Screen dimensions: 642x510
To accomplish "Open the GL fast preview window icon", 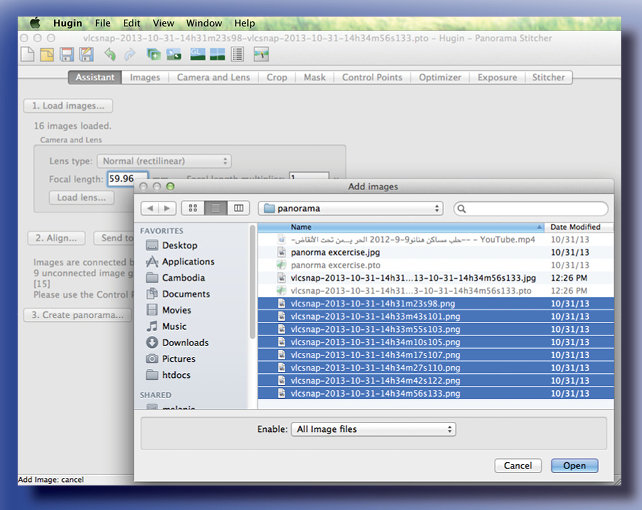I will point(198,54).
